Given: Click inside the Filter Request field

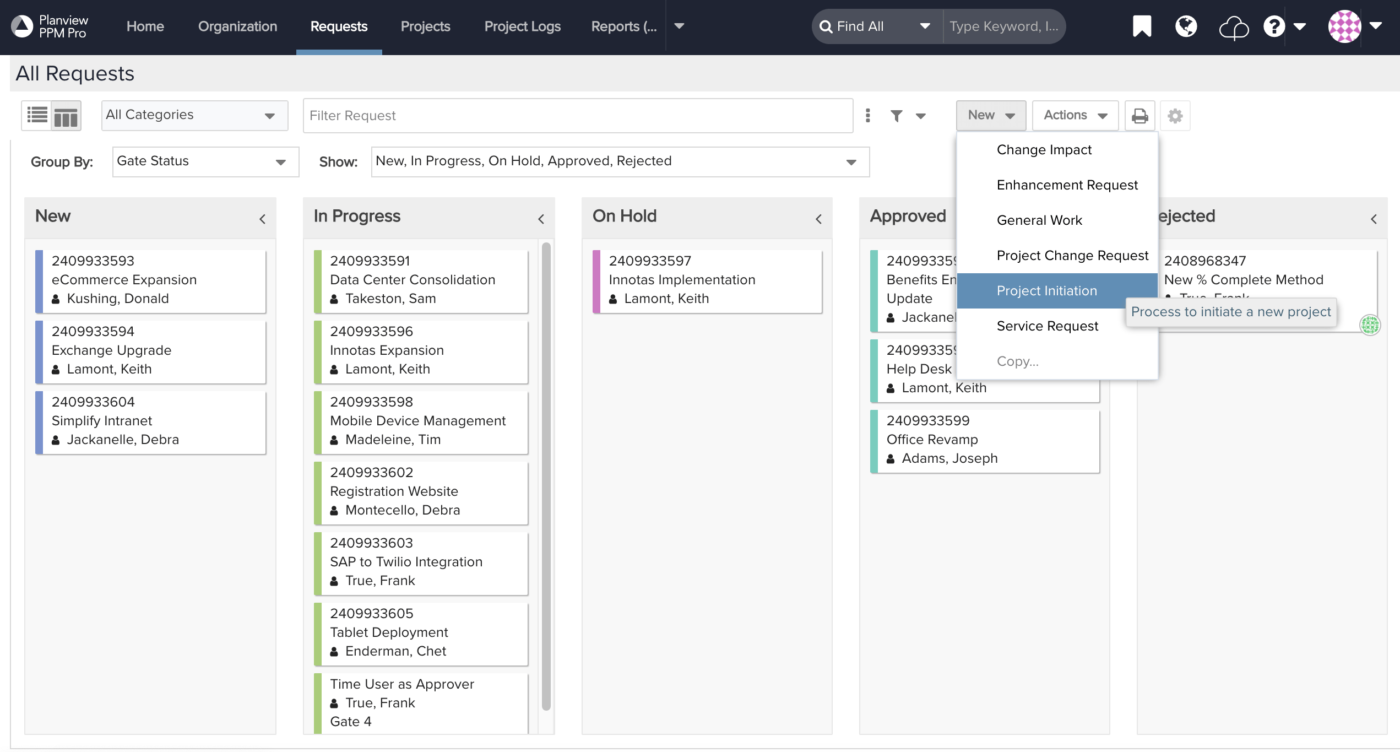Looking at the screenshot, I should [x=578, y=115].
